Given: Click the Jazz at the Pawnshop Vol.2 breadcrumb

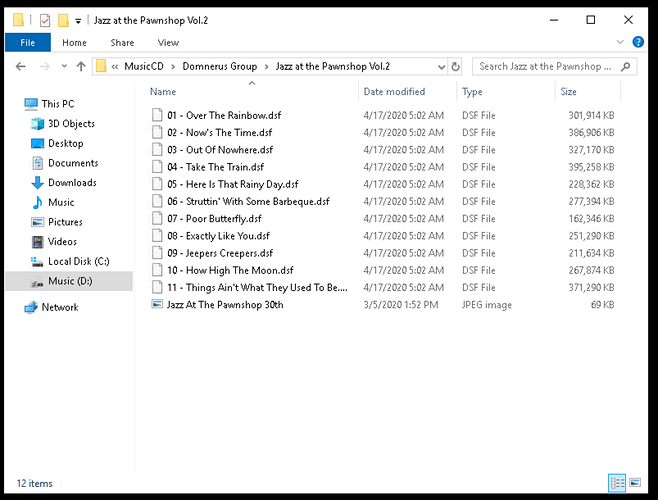Looking at the screenshot, I should 333,66.
